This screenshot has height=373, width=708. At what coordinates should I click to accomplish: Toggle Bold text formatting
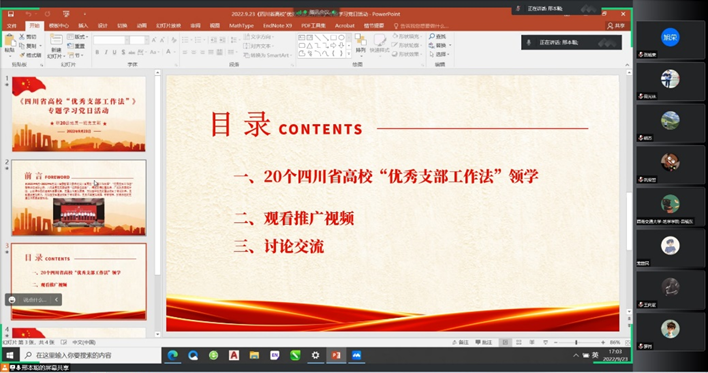tap(97, 52)
